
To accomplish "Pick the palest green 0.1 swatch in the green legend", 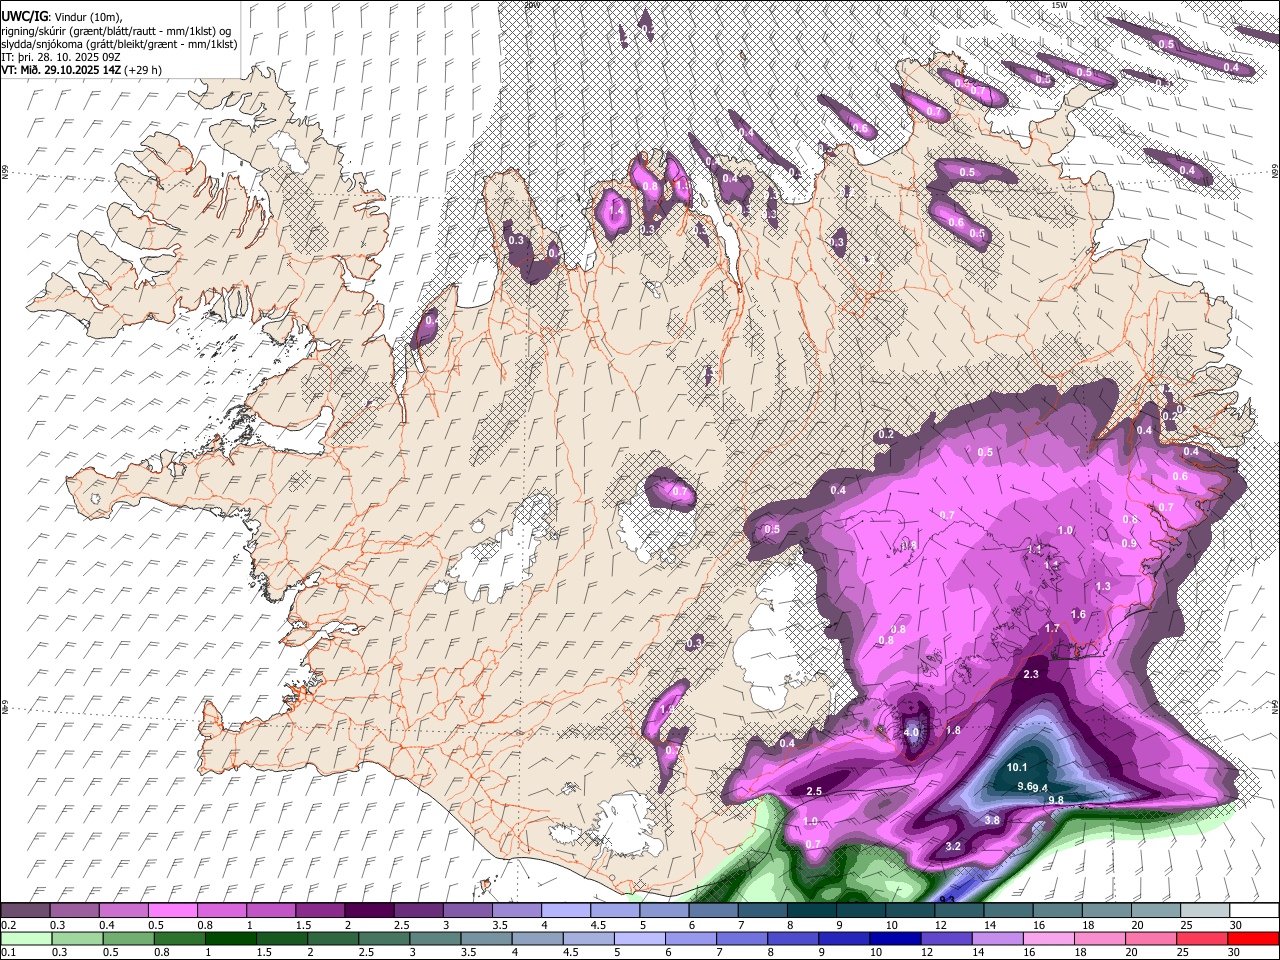I will [x=25, y=939].
